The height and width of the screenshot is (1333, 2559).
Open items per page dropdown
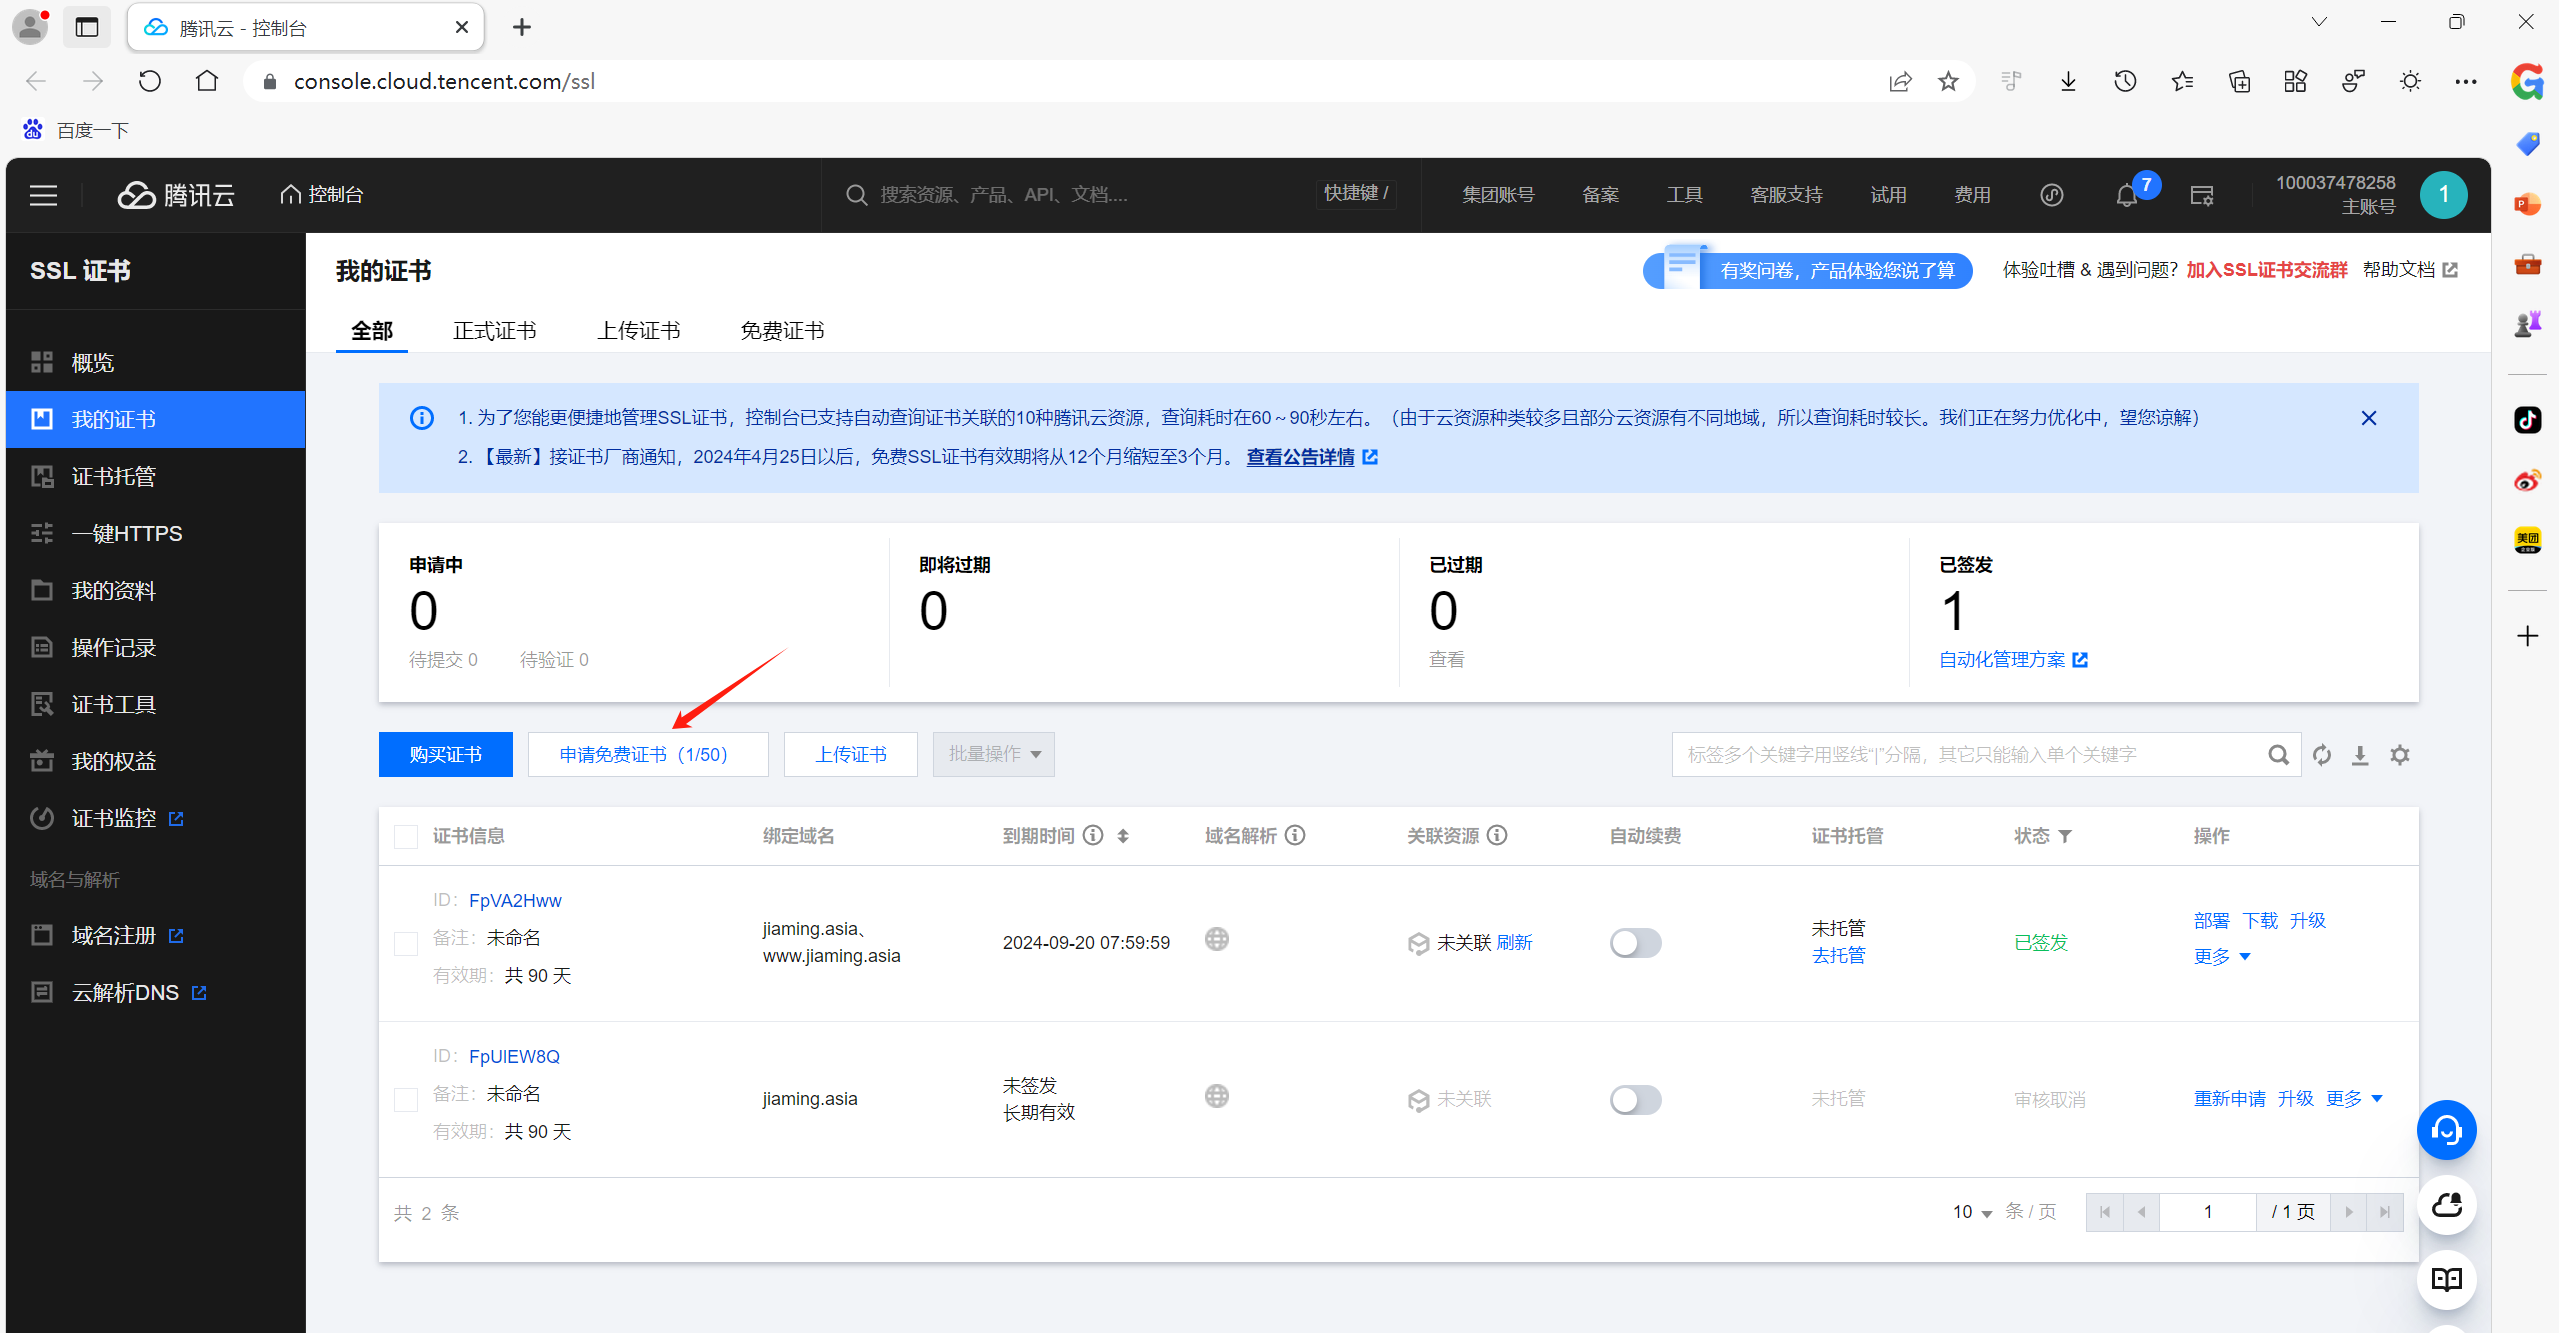1972,1212
